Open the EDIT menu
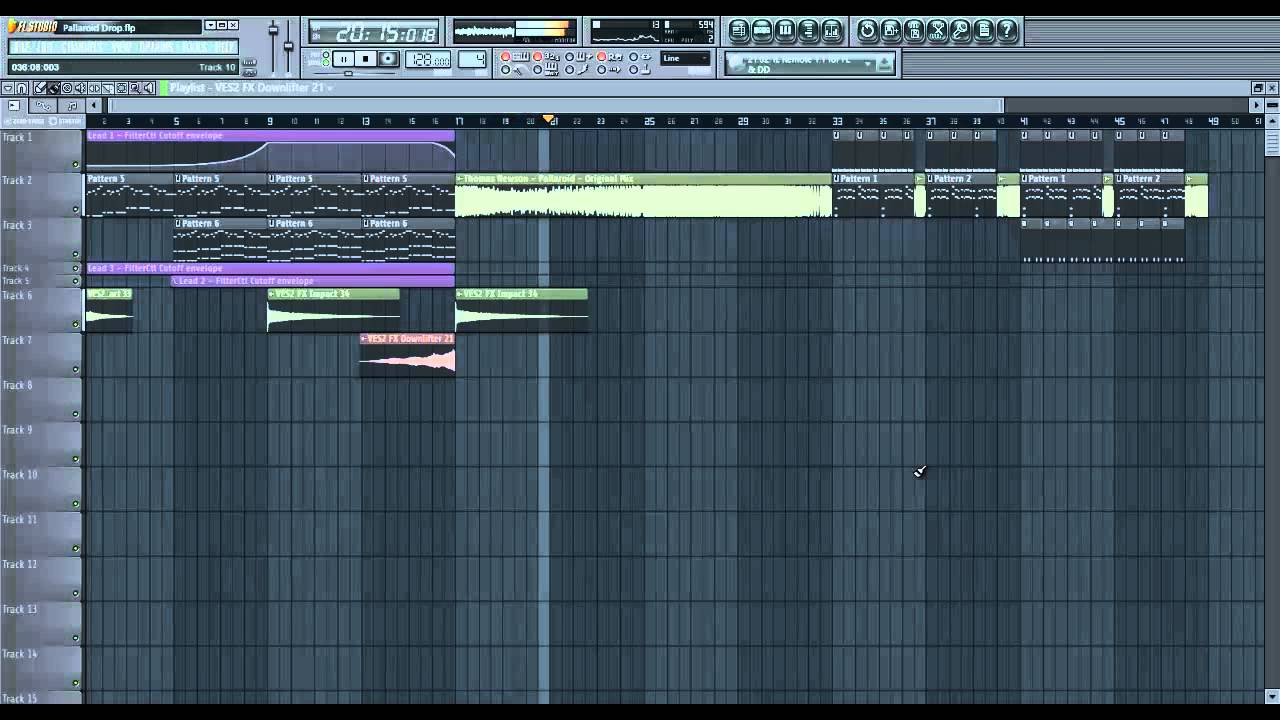This screenshot has width=1280, height=720. (x=46, y=47)
